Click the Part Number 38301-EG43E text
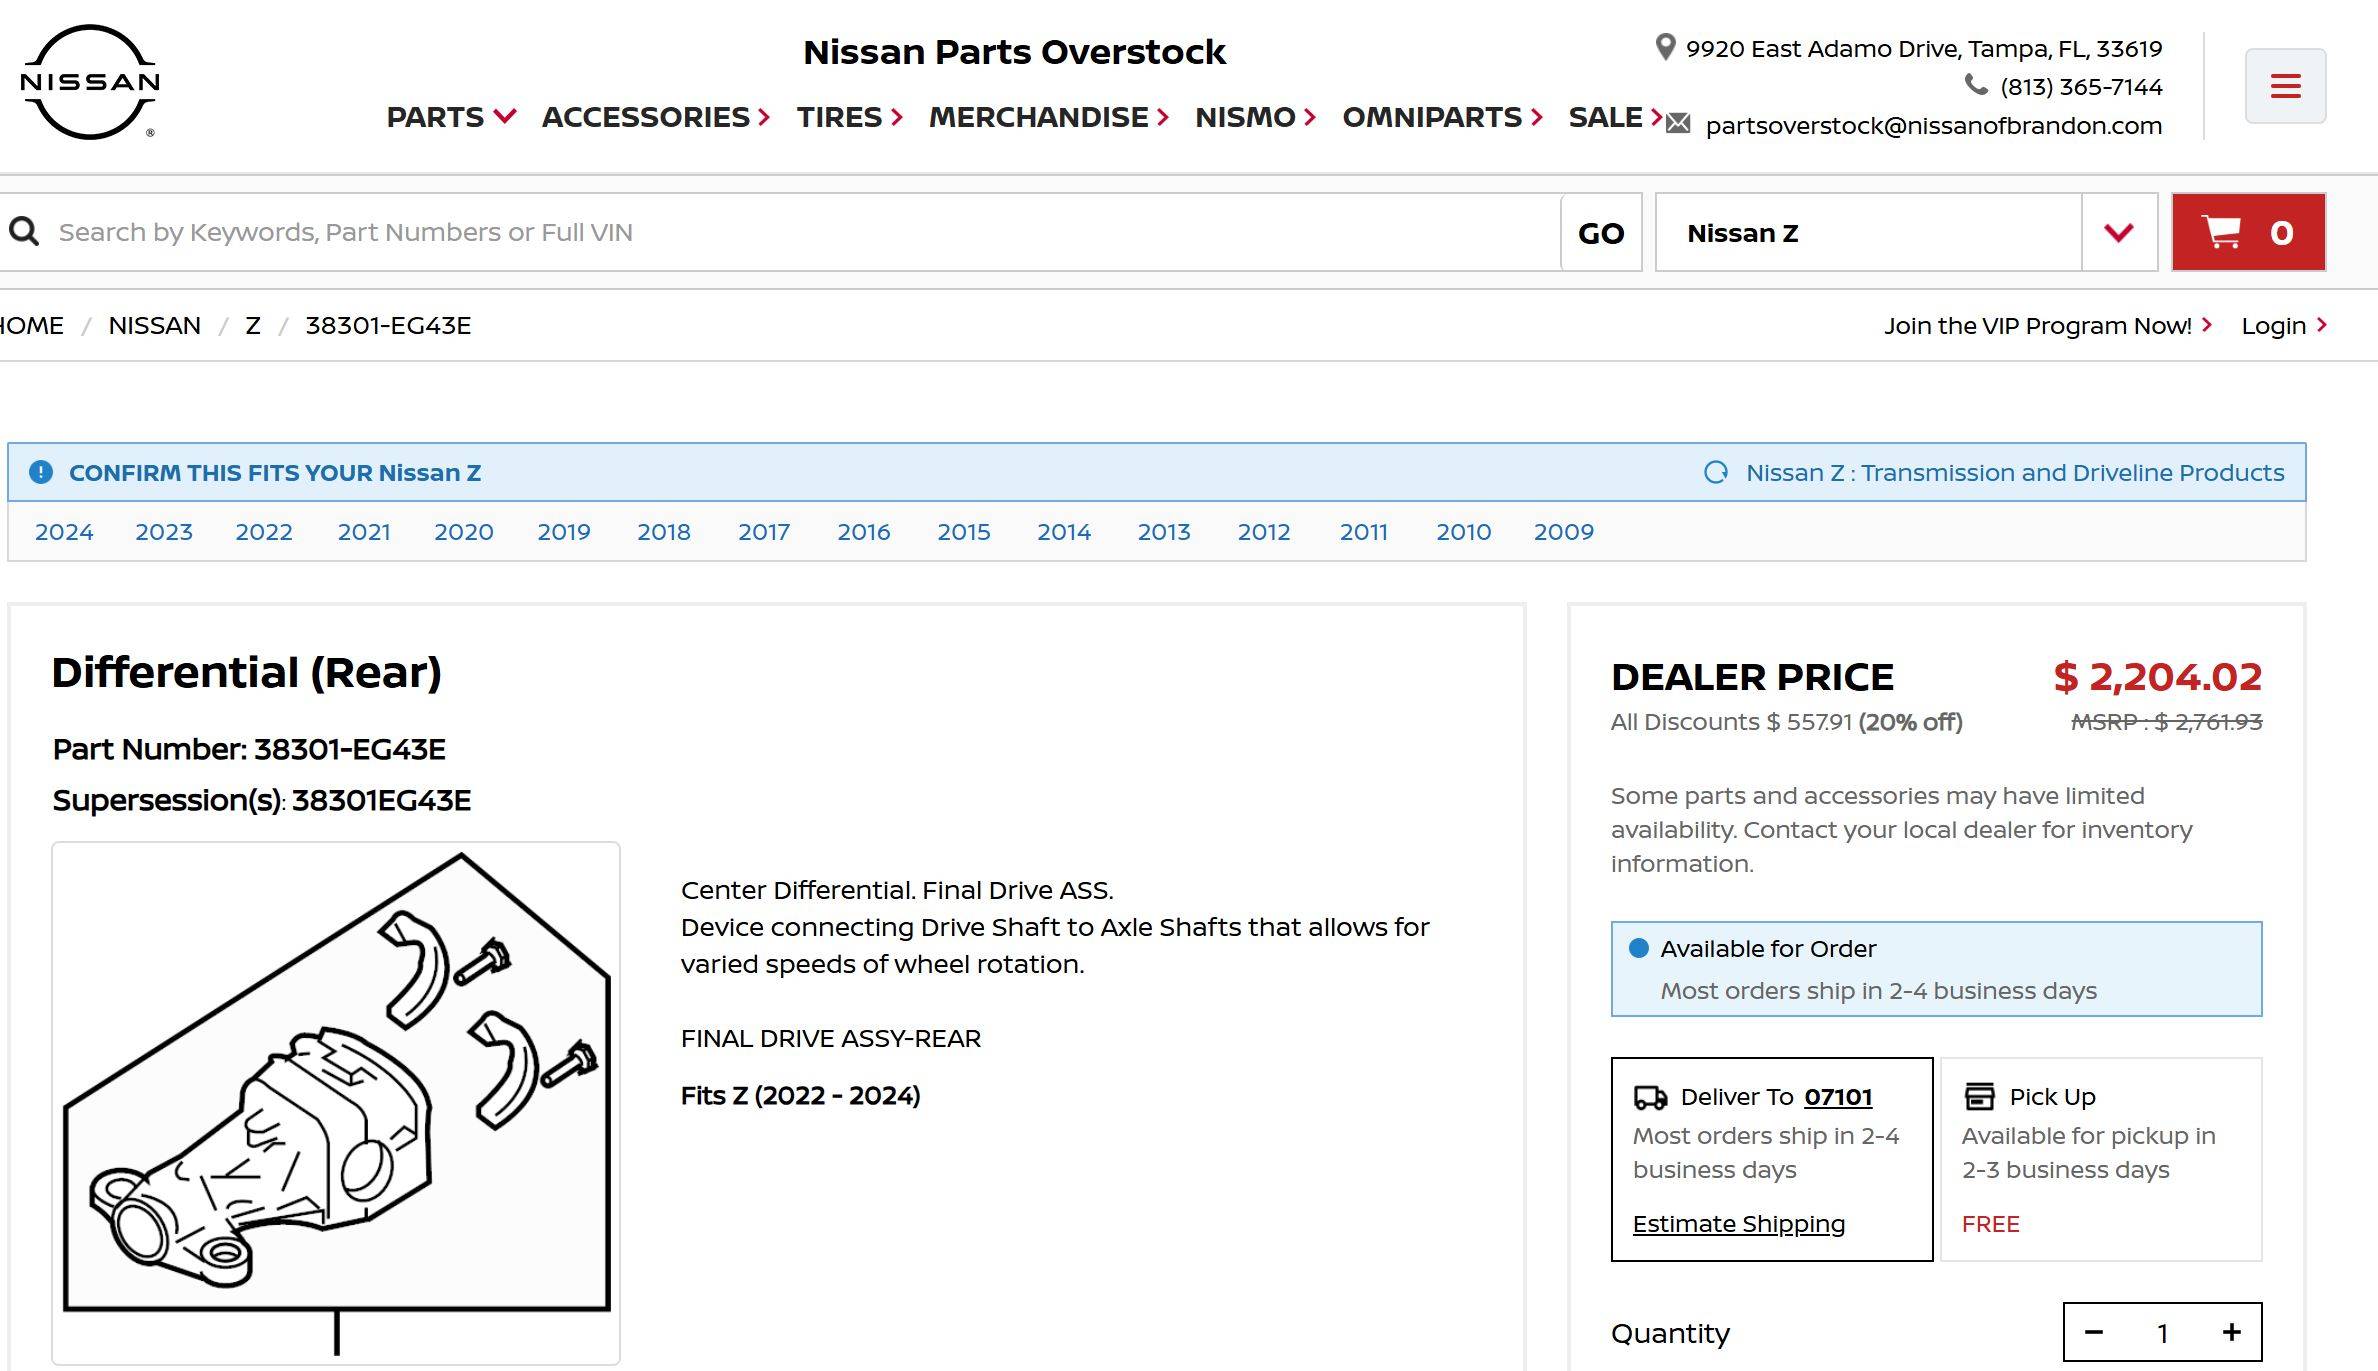This screenshot has height=1371, width=2378. click(249, 749)
